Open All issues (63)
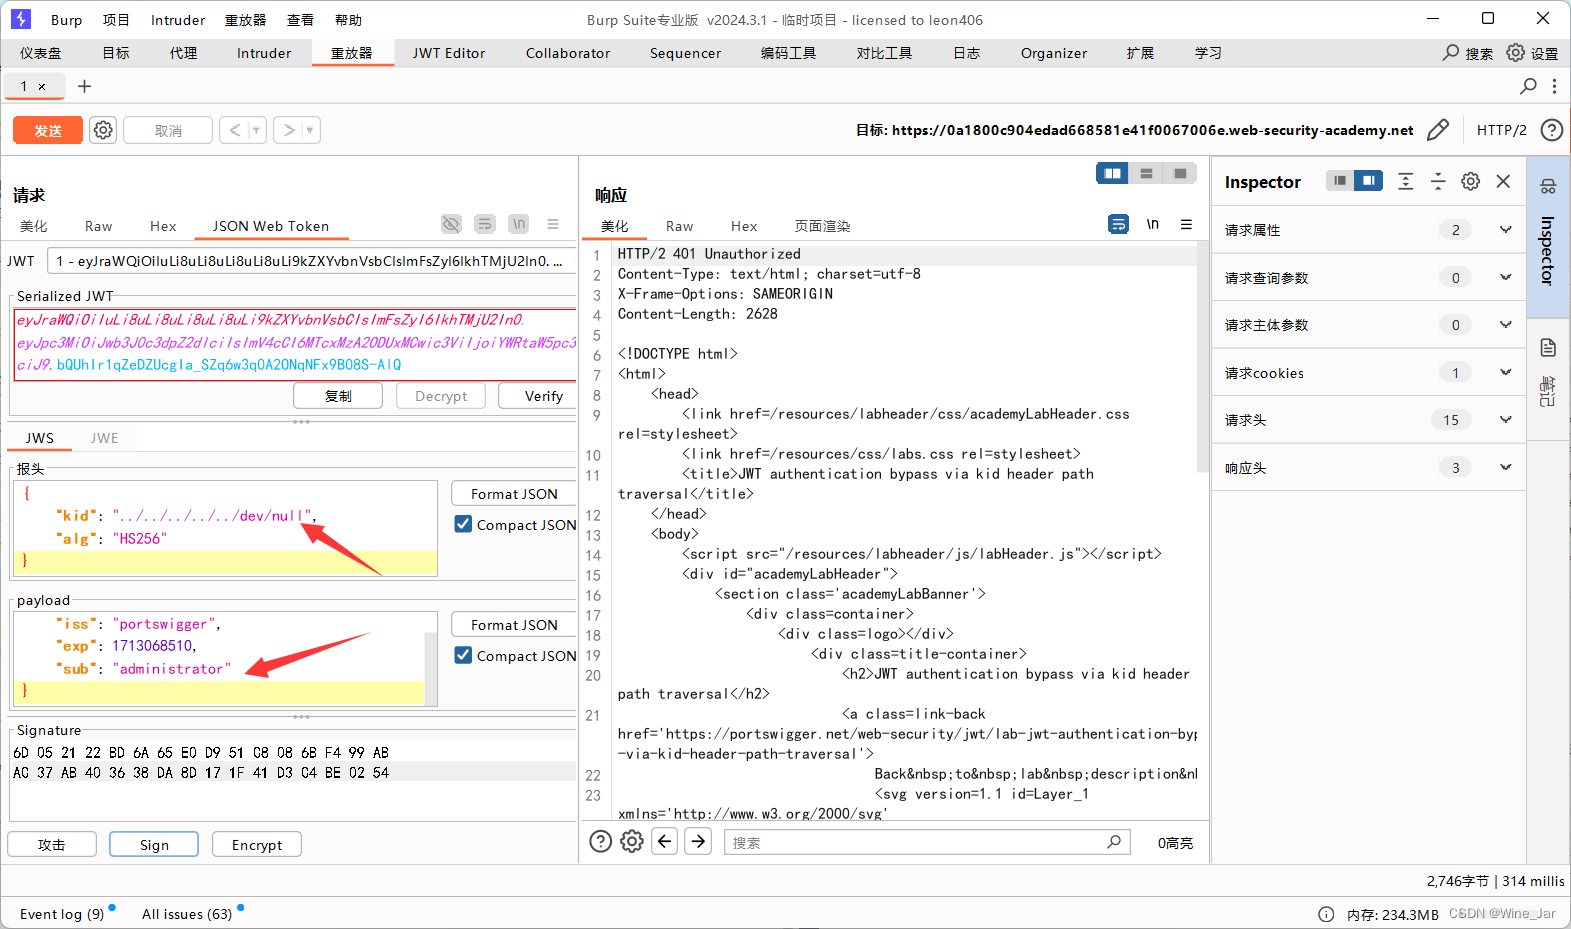The height and width of the screenshot is (929, 1571). pyautogui.click(x=187, y=914)
